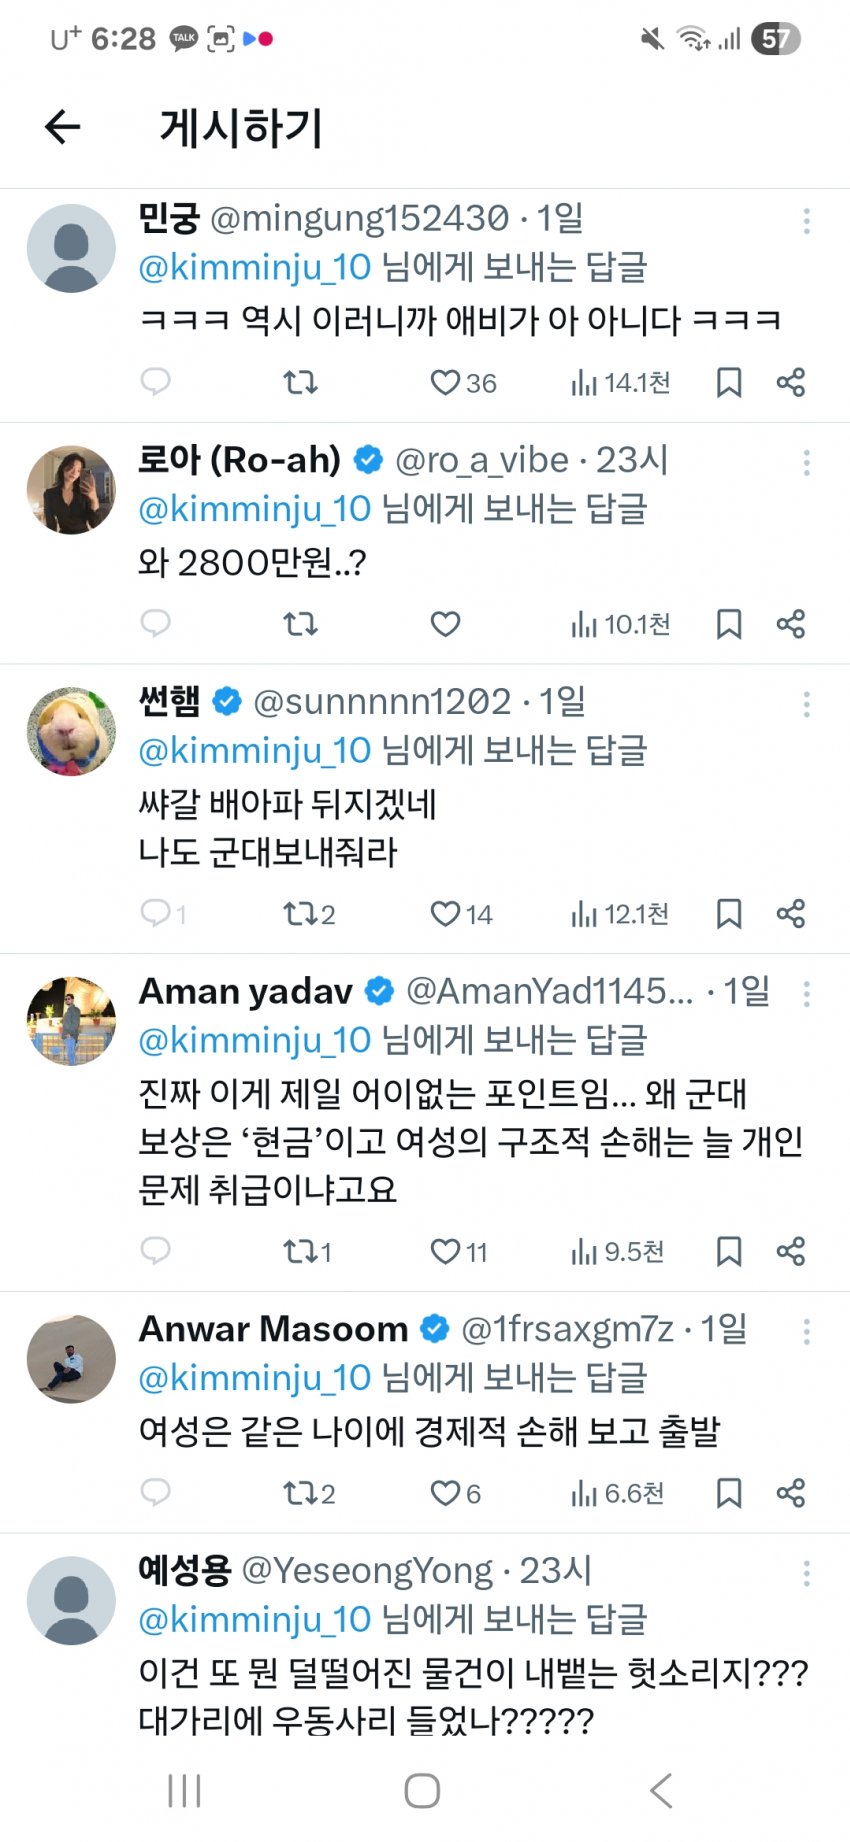Bookmark 썬햄's reply
Viewport: 850px width, 1842px height.
click(x=729, y=914)
